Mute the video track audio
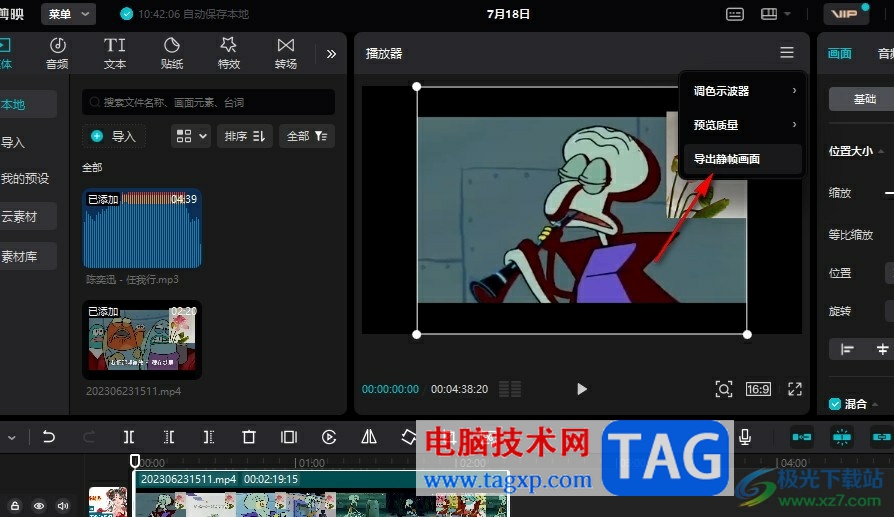The image size is (894, 517). 63,506
